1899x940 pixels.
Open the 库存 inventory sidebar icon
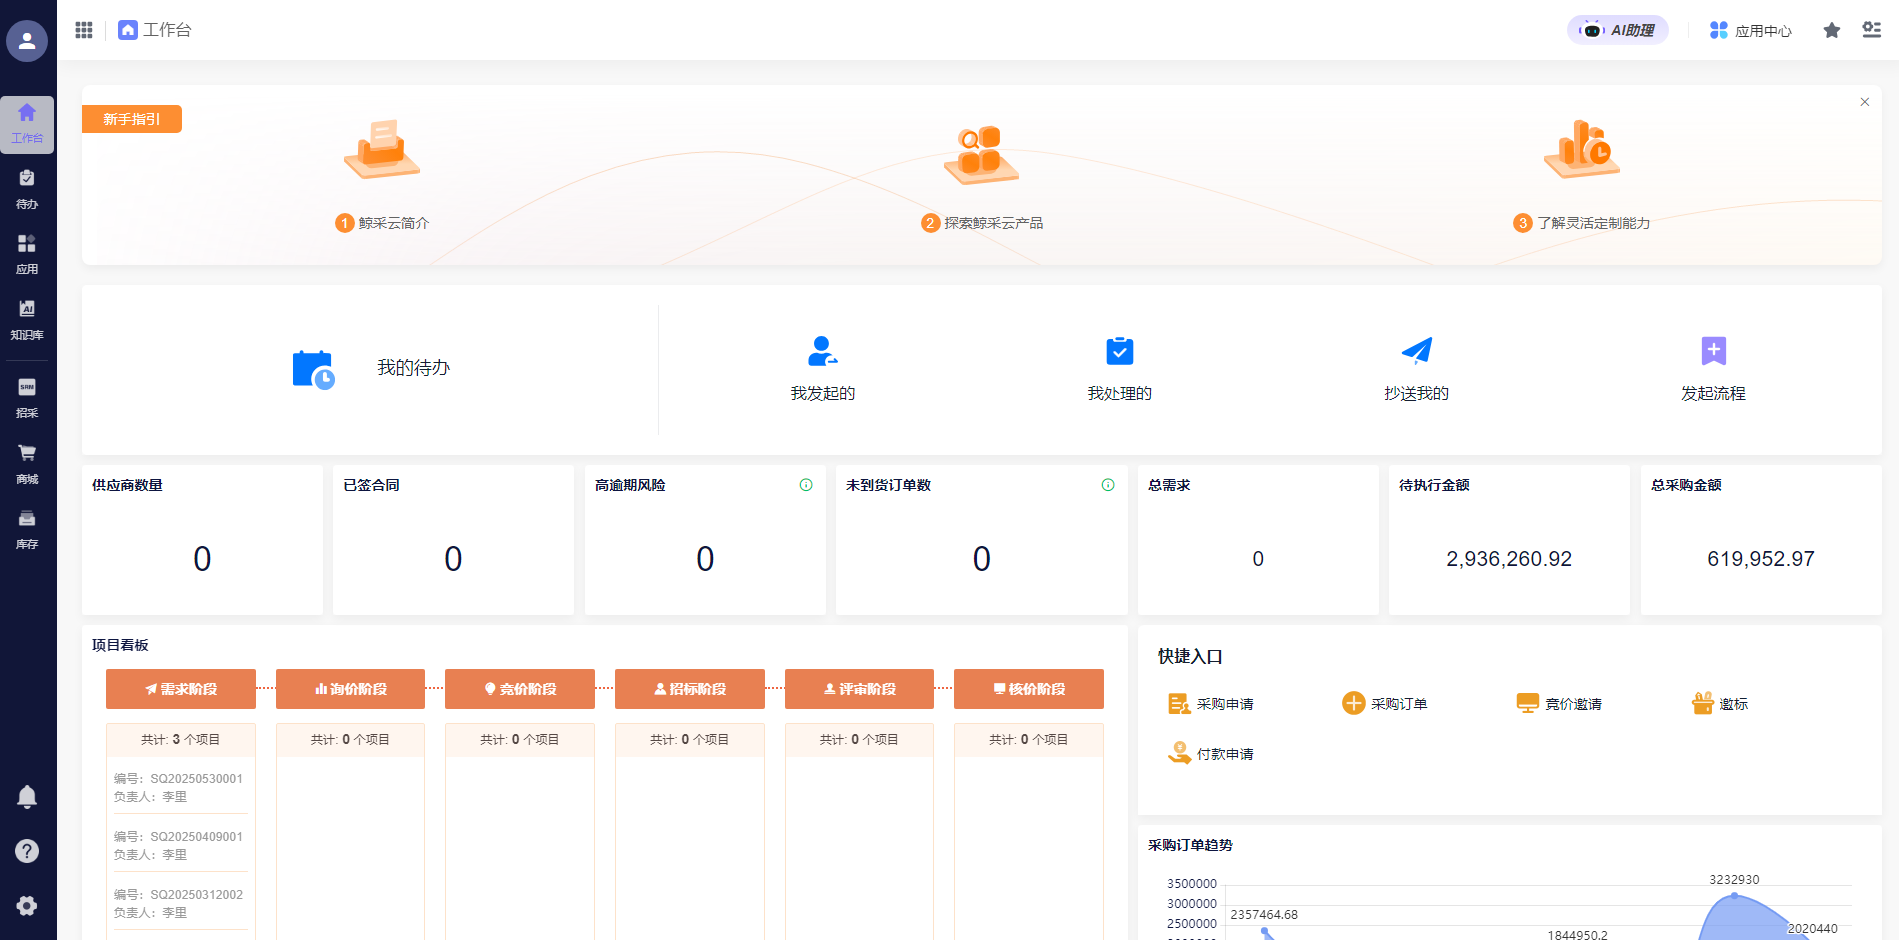click(27, 528)
